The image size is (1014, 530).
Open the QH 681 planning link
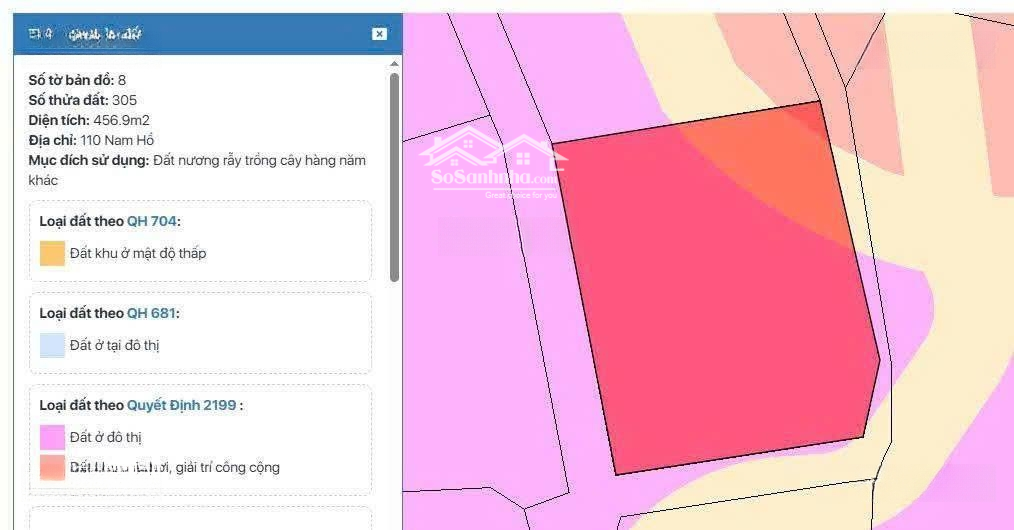[x=150, y=313]
